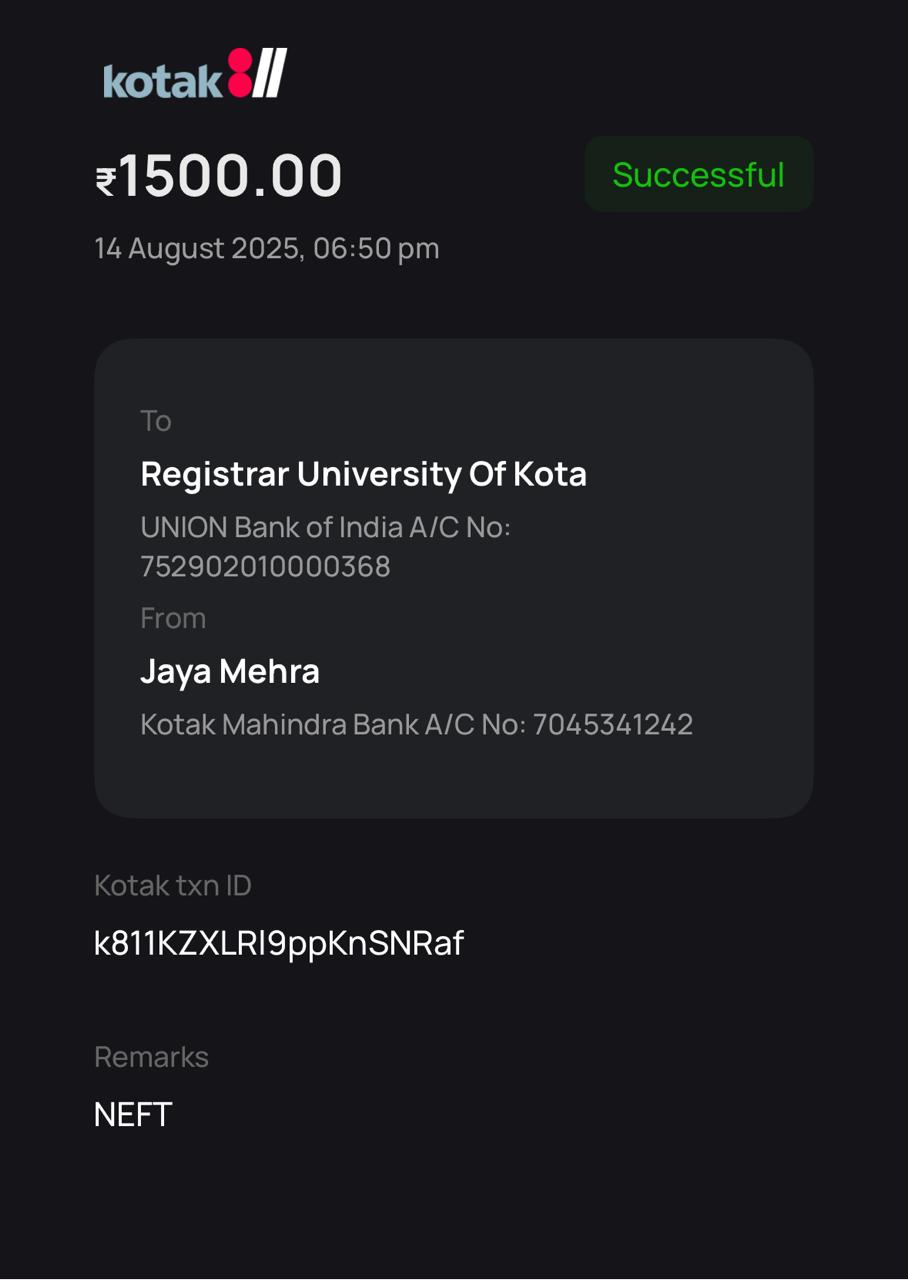908x1280 pixels.
Task: Click recipient Registrar University Of Kota
Action: coord(363,474)
